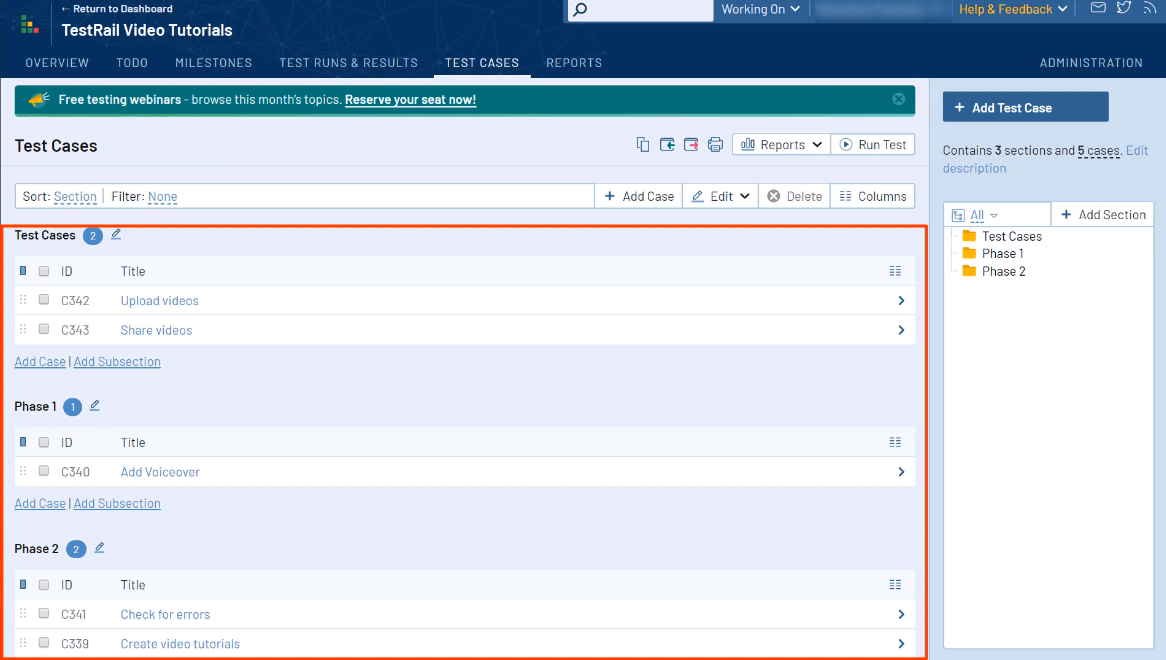Click the pencil edit icon next to Phase 2

click(x=99, y=548)
